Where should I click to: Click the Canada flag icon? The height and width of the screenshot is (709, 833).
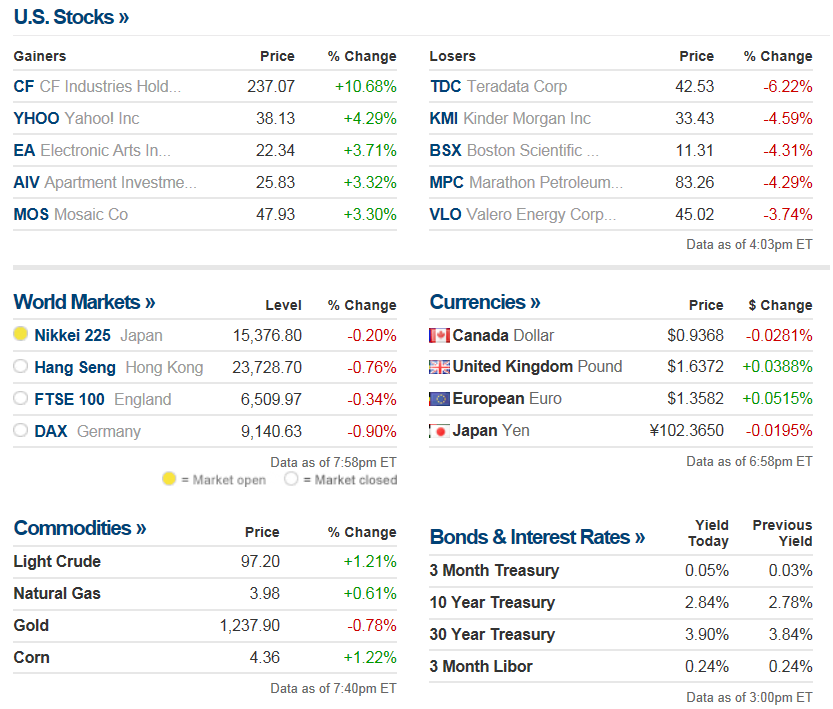tap(439, 336)
